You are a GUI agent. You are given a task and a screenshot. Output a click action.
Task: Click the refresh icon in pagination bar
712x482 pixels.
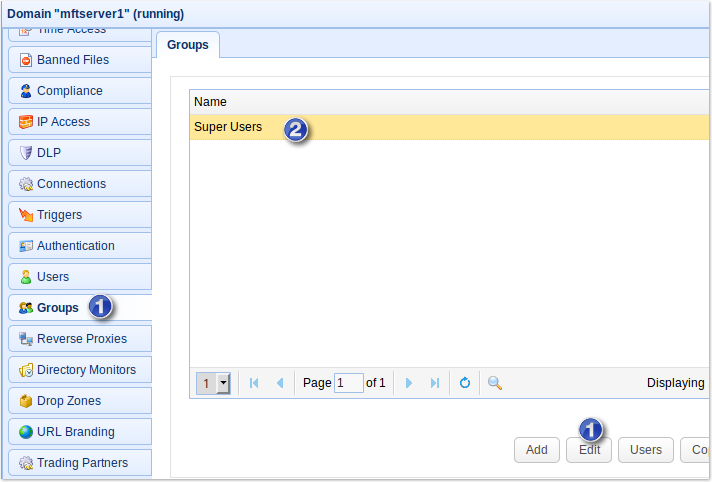coord(465,383)
